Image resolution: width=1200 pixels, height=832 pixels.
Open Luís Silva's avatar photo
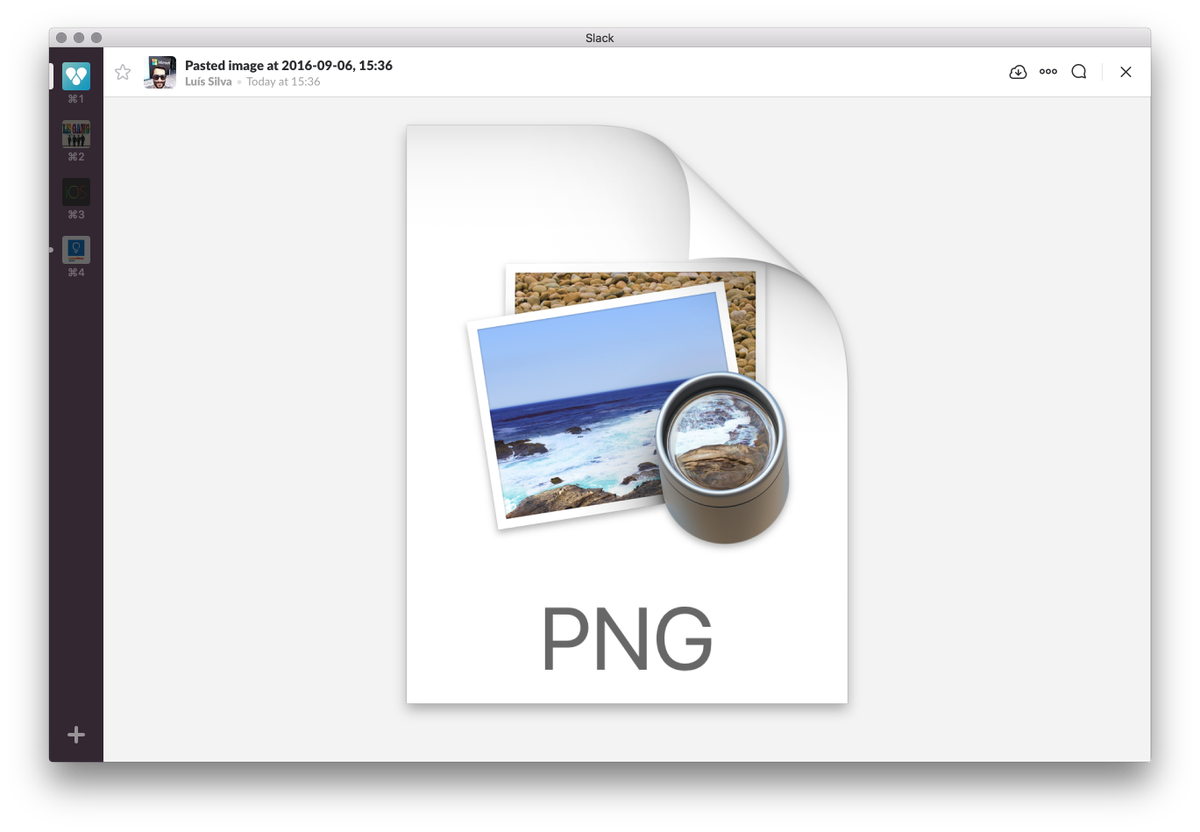tap(160, 72)
